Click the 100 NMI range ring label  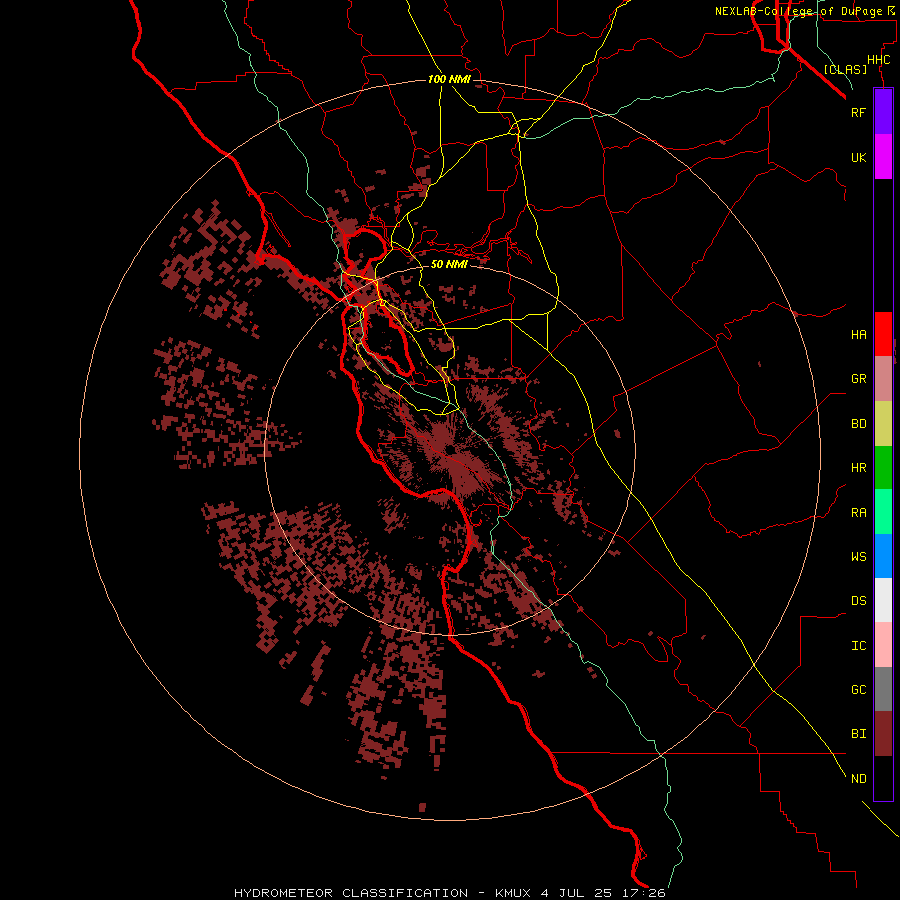448,79
